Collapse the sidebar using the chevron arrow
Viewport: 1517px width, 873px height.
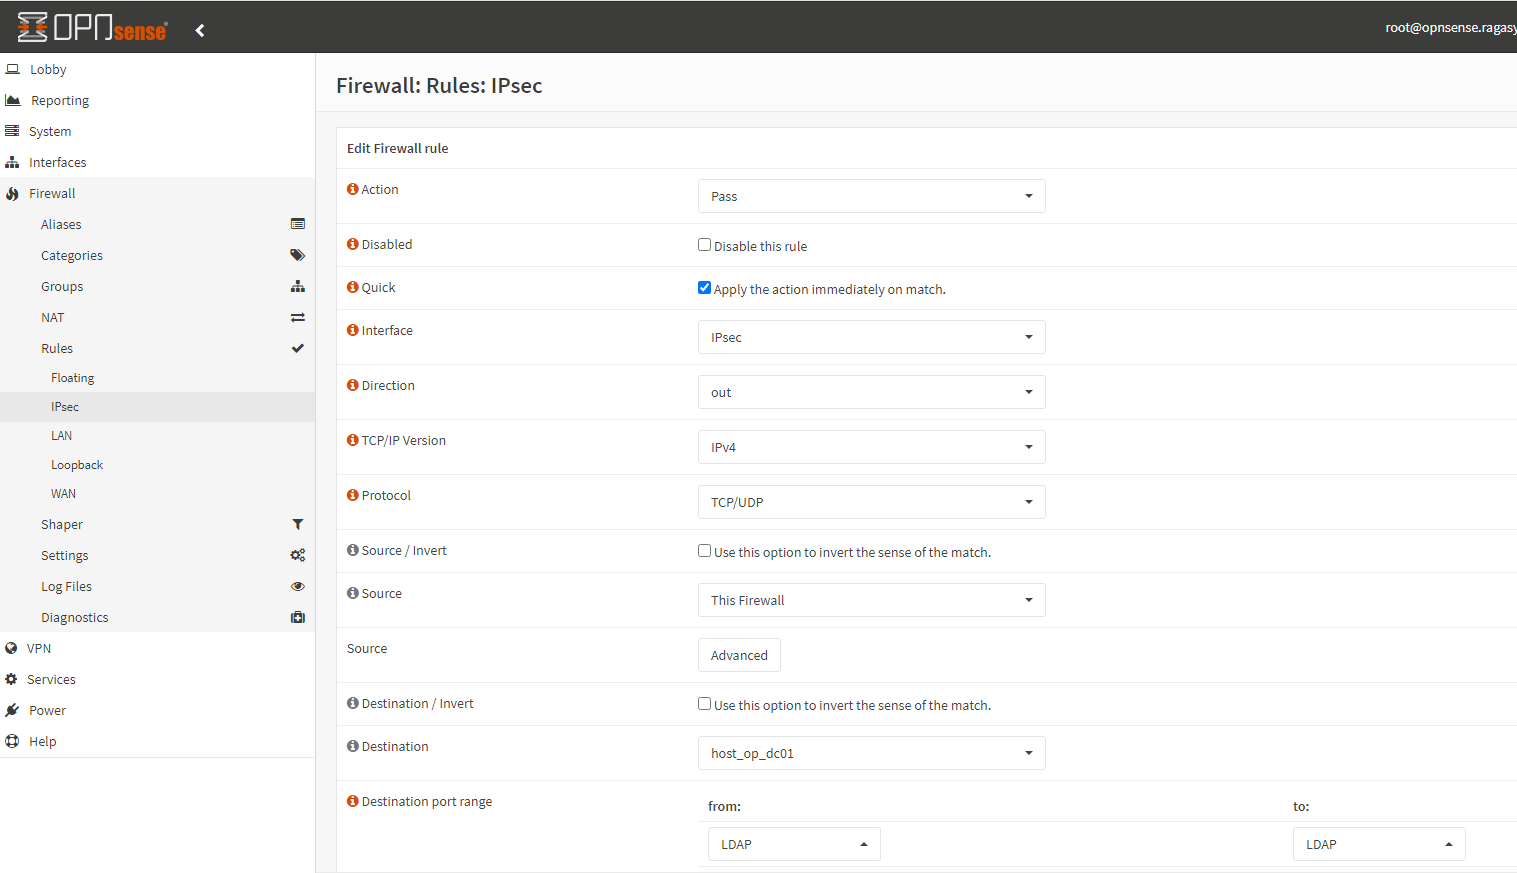click(x=199, y=29)
